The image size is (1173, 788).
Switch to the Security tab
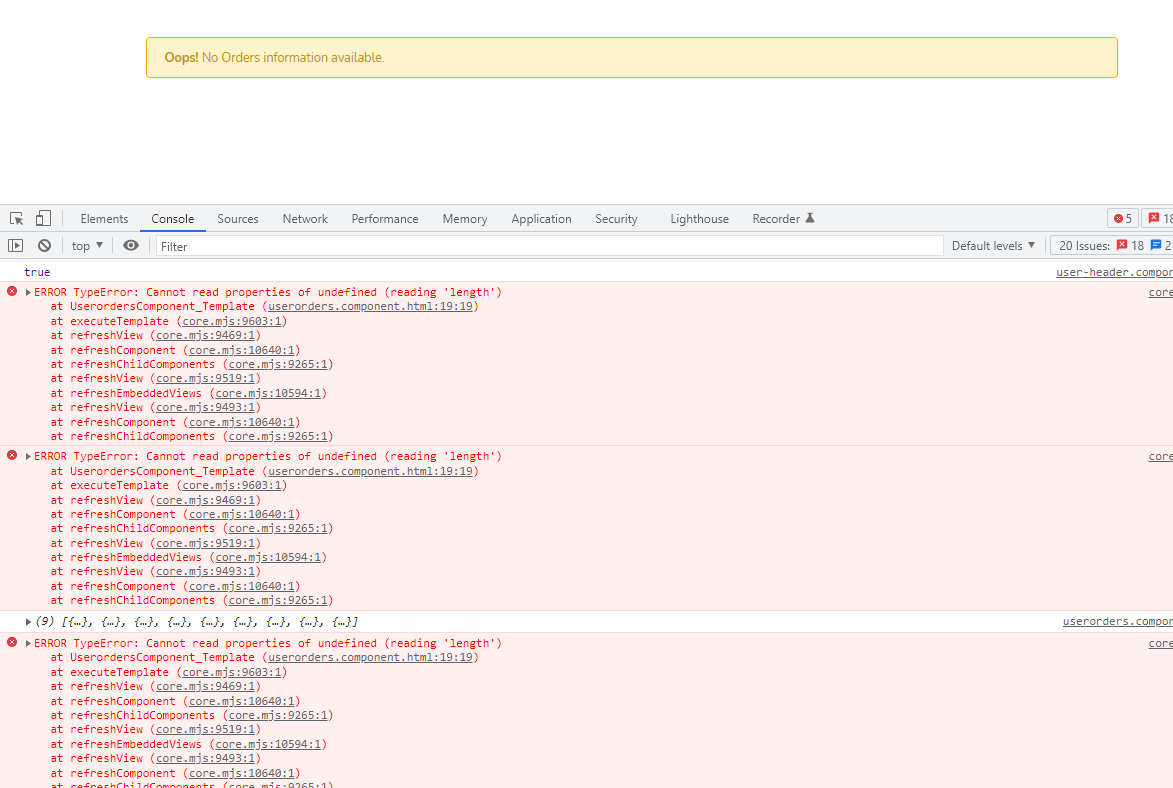616,219
